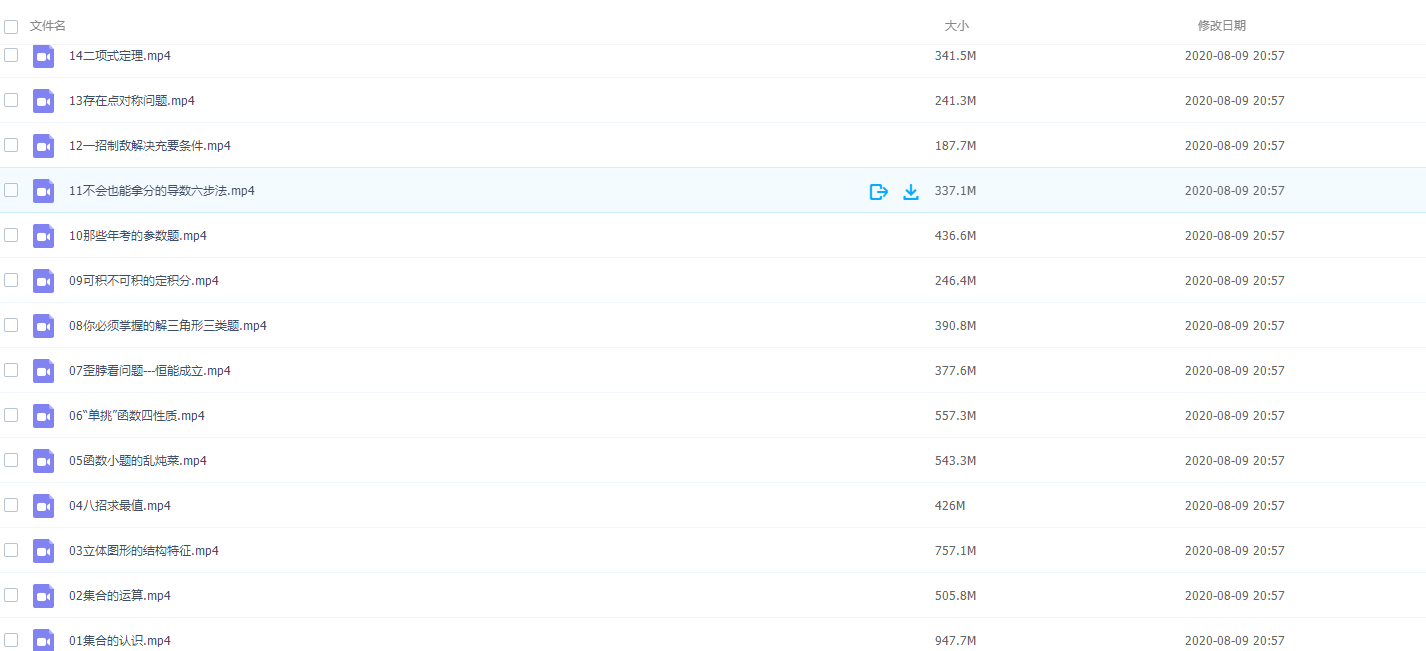Screen dimensions: 1426x651
Task: Sort files by the 大小 column header
Action: click(956, 26)
